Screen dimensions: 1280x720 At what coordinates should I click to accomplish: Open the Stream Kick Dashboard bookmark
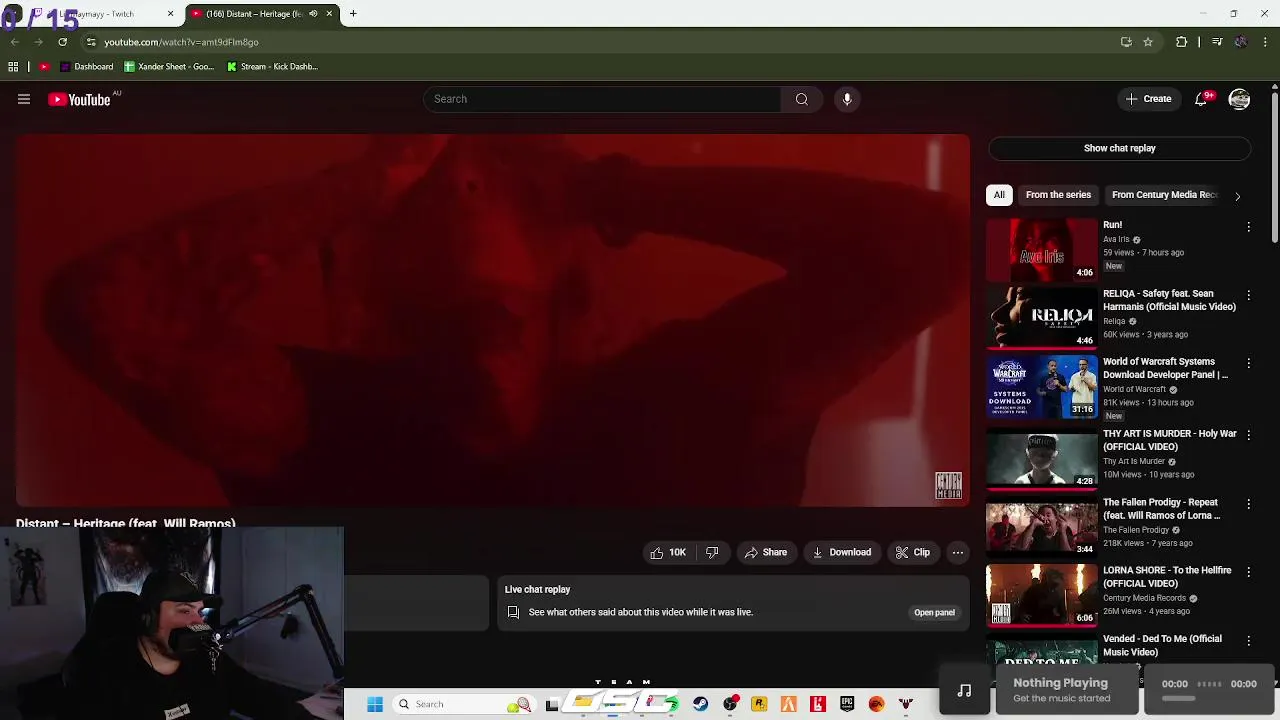[x=272, y=67]
